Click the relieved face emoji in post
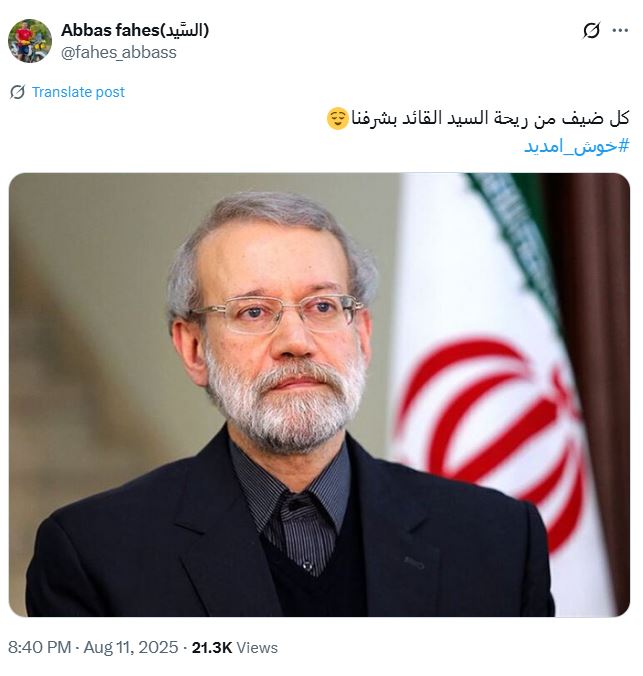 click(x=337, y=119)
